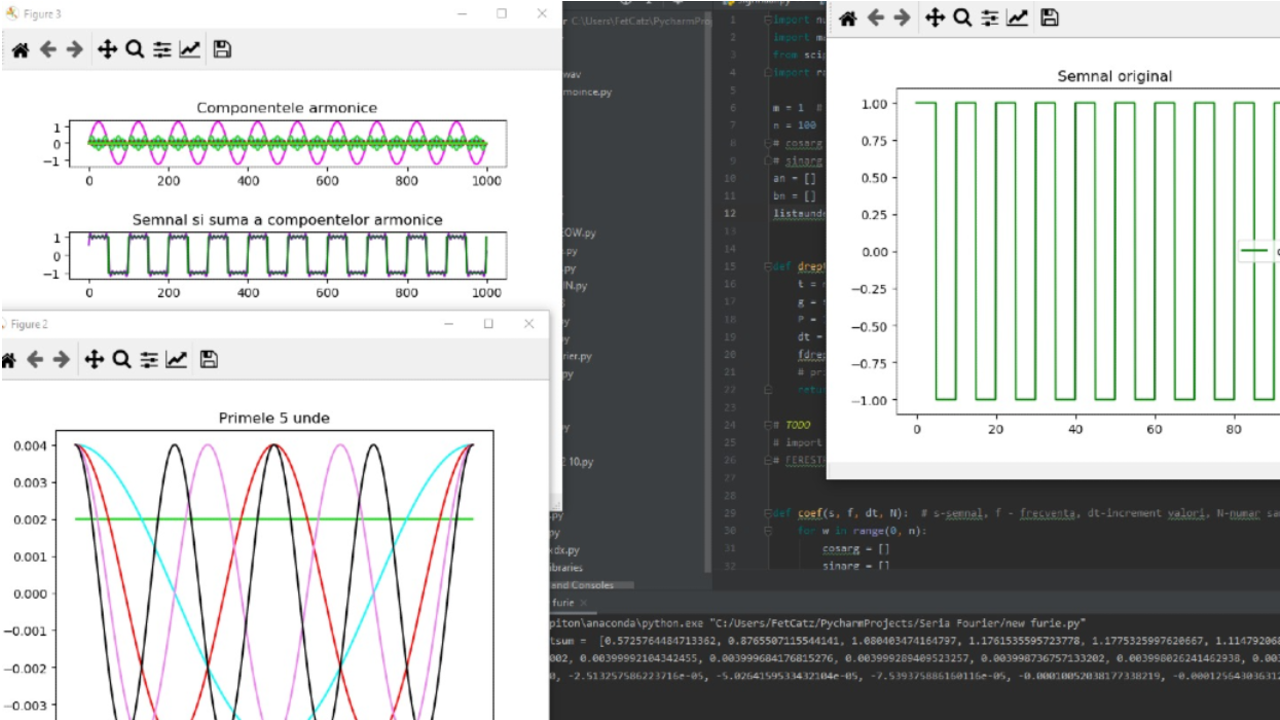
Task: Save the figure from Figure 2 toolbar
Action: click(x=209, y=359)
